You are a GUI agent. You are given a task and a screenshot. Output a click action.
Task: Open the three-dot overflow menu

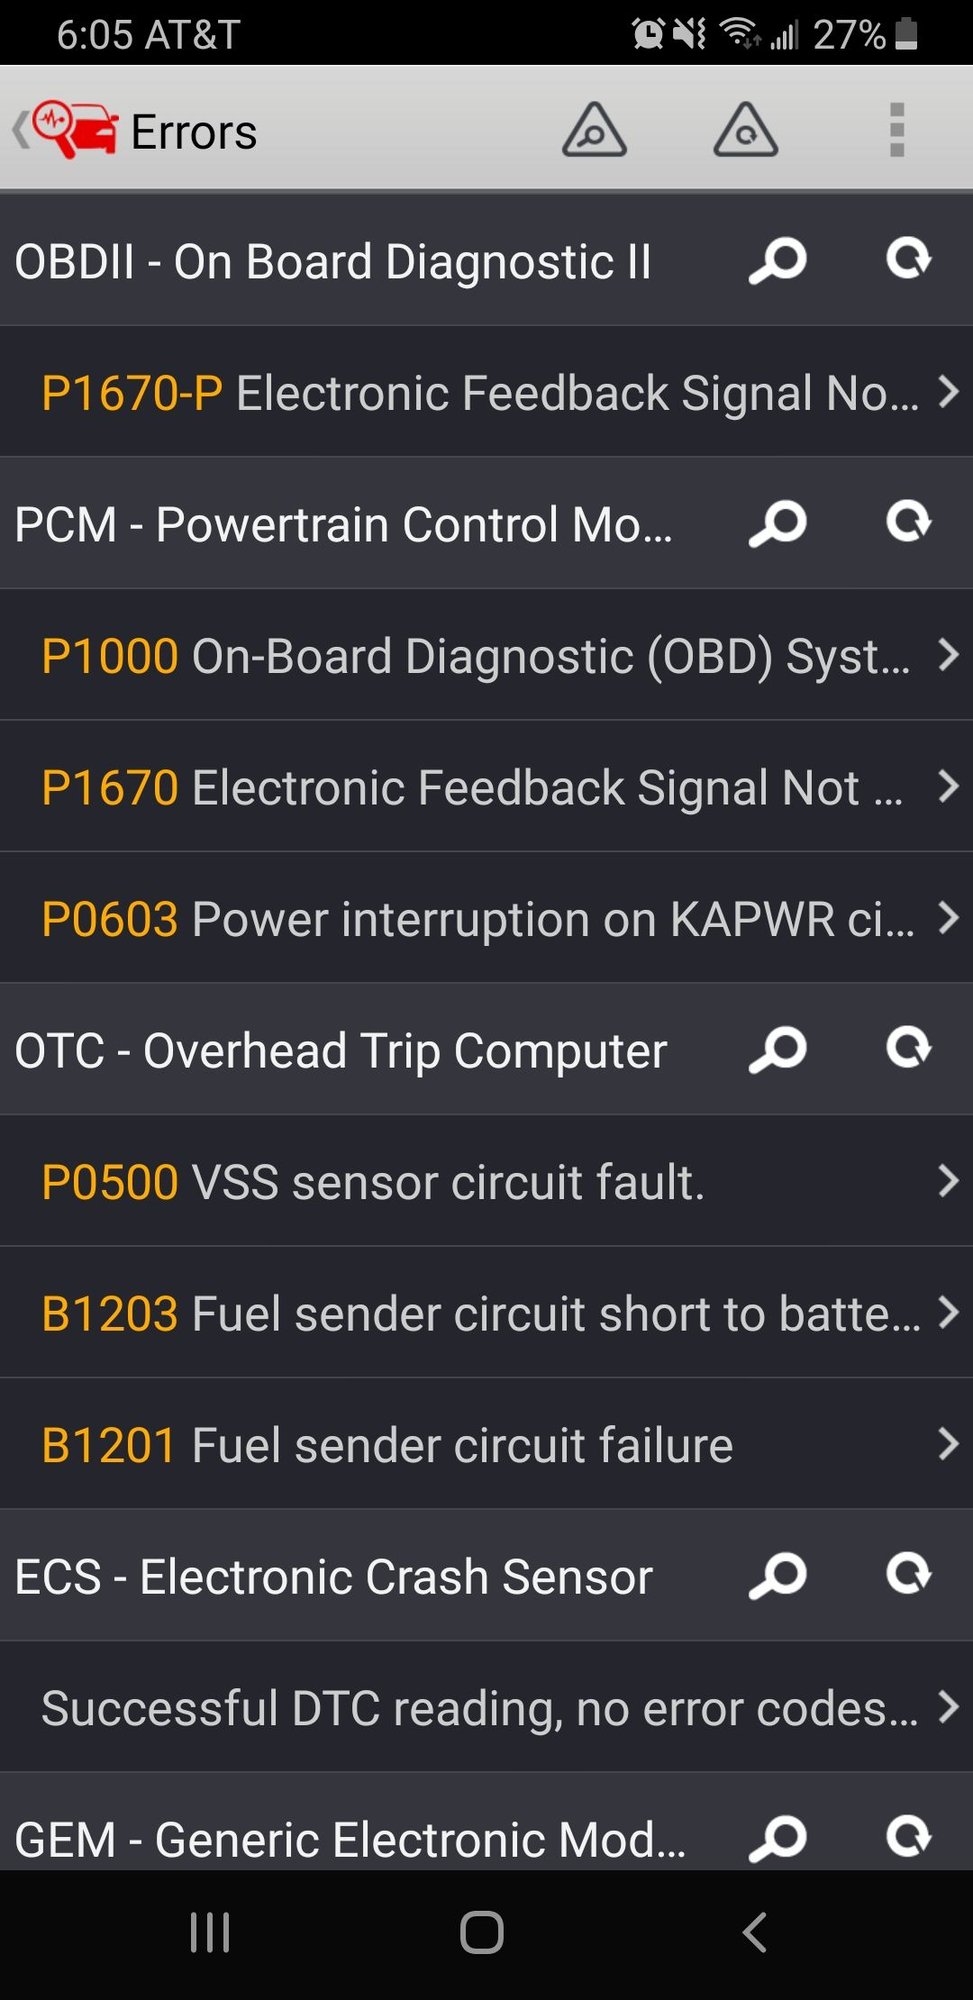click(897, 131)
